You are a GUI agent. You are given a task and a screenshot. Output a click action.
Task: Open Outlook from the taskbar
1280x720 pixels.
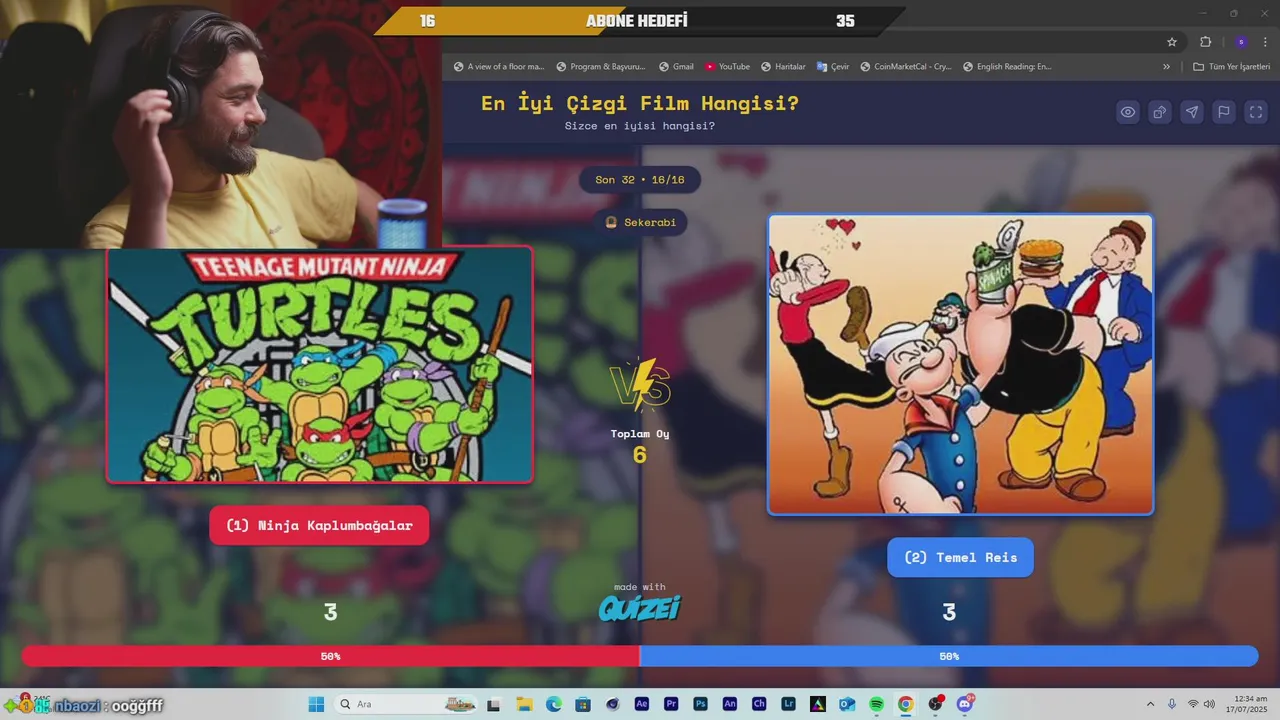pyautogui.click(x=847, y=704)
